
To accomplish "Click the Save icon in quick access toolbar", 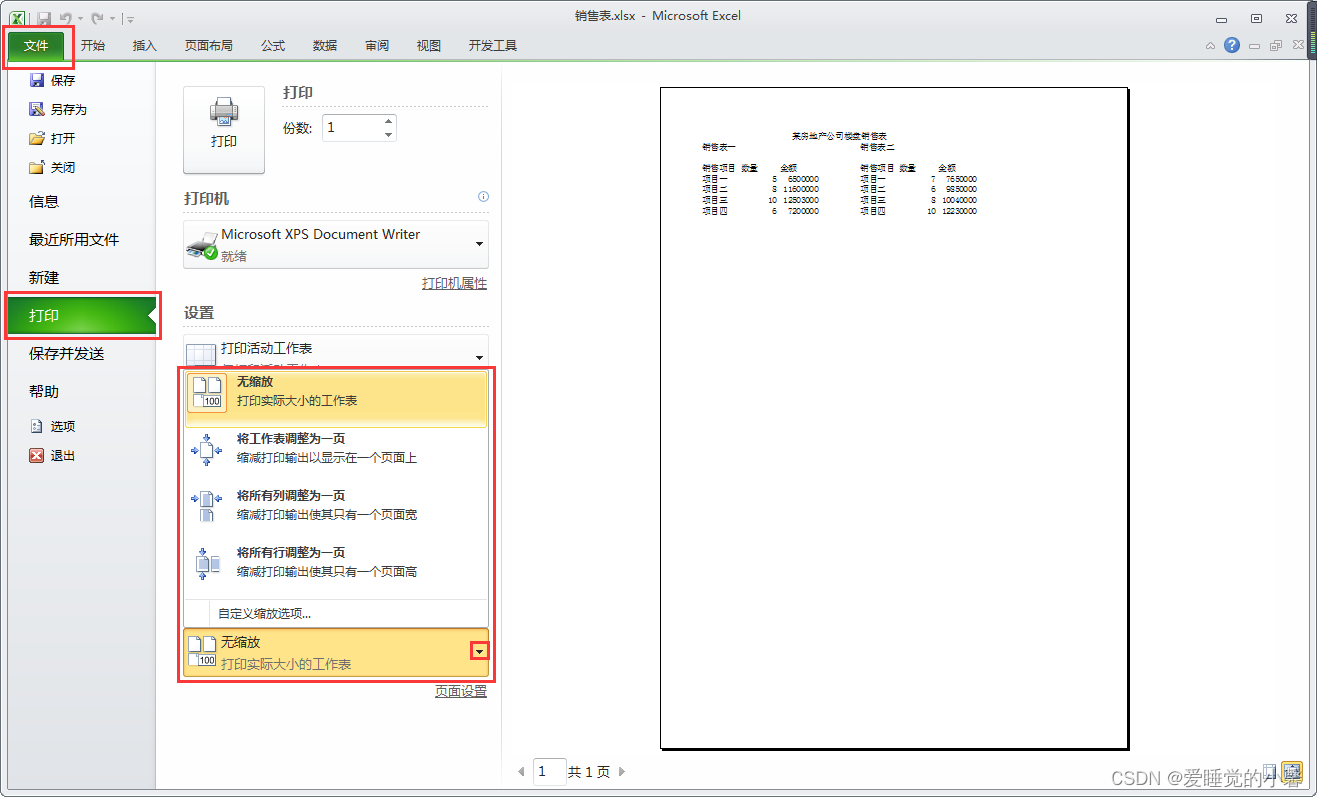I will click(x=44, y=18).
